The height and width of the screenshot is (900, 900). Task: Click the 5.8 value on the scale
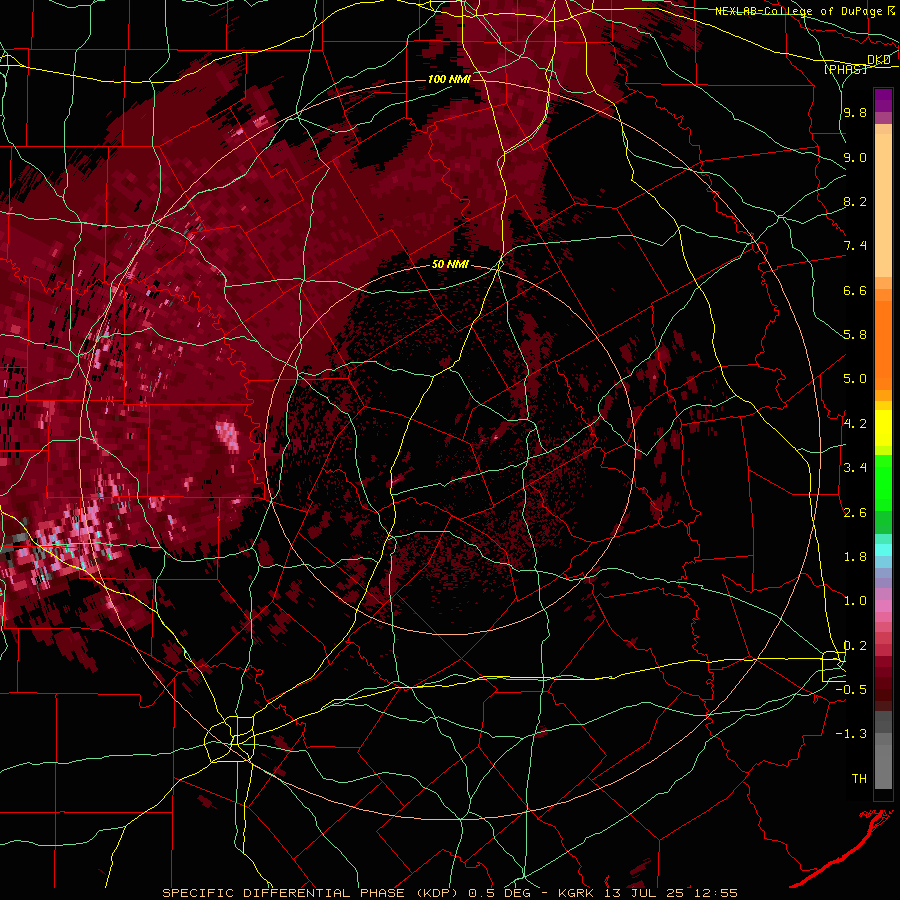pyautogui.click(x=855, y=335)
